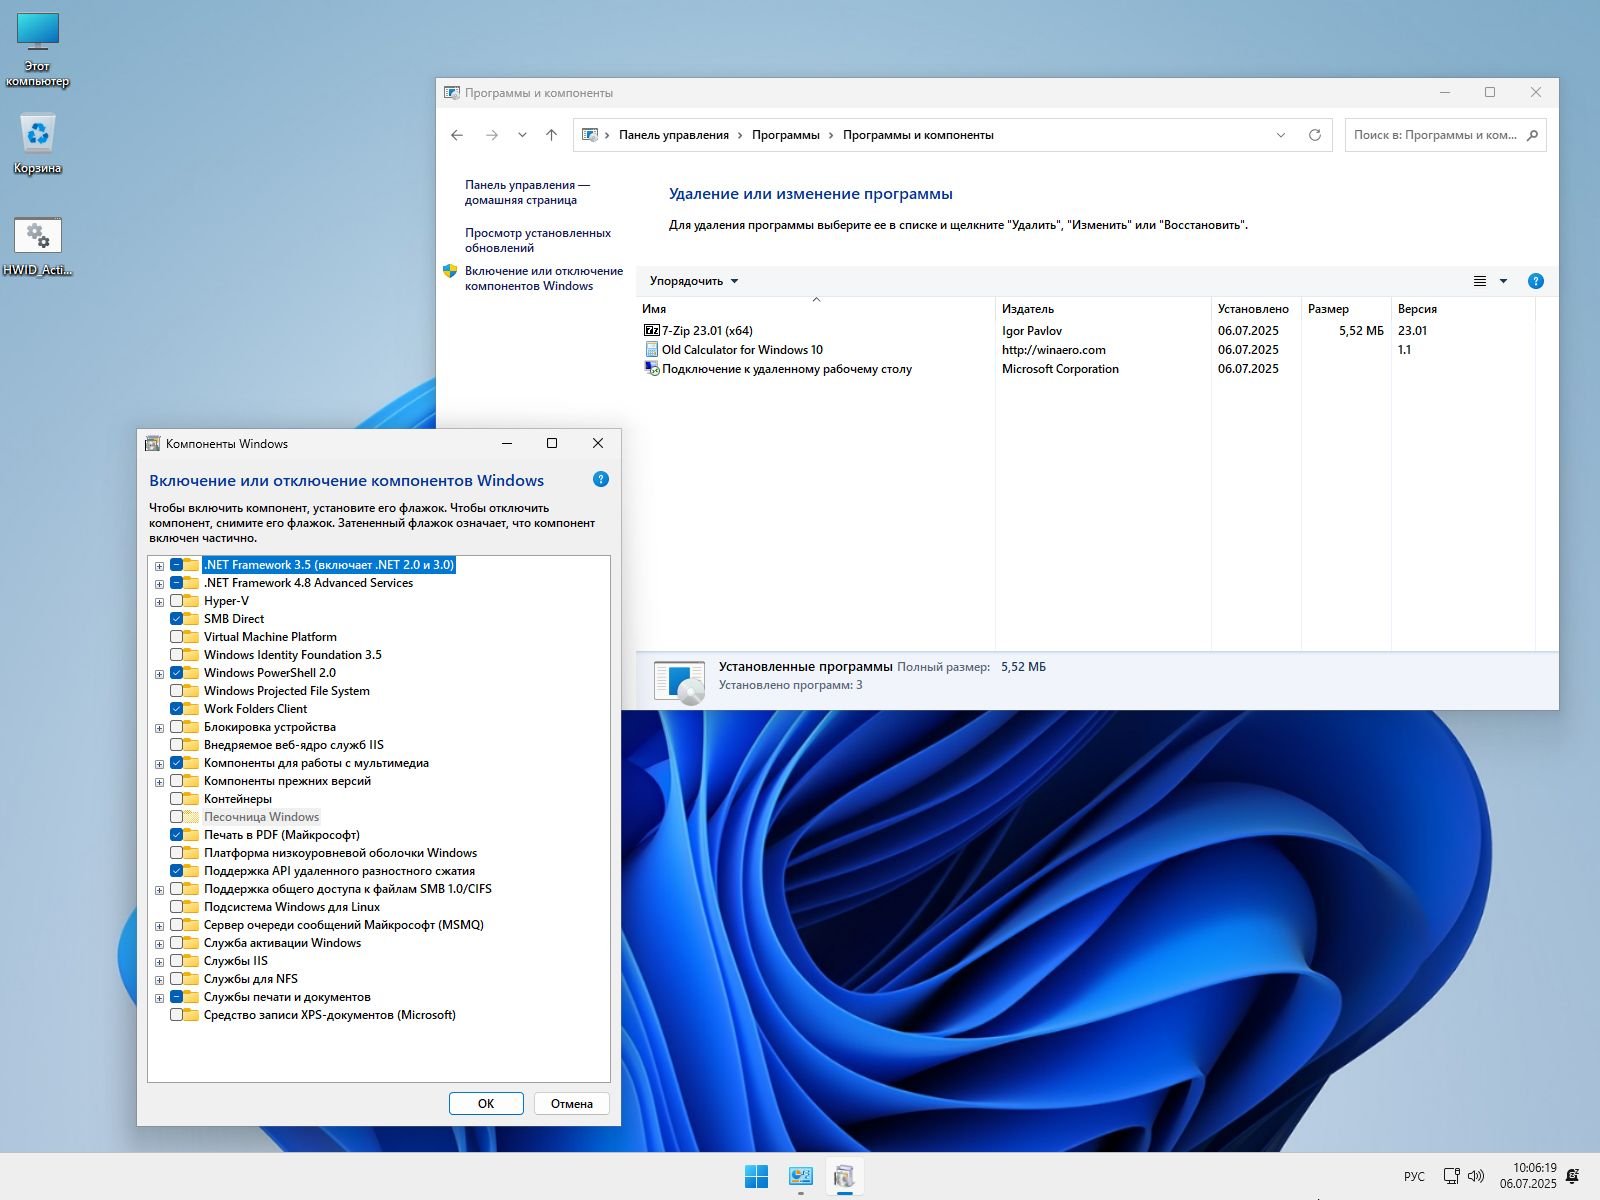Screen dimensions: 1600x1200
Task: Sort by the Размер column header
Action: (x=1346, y=309)
